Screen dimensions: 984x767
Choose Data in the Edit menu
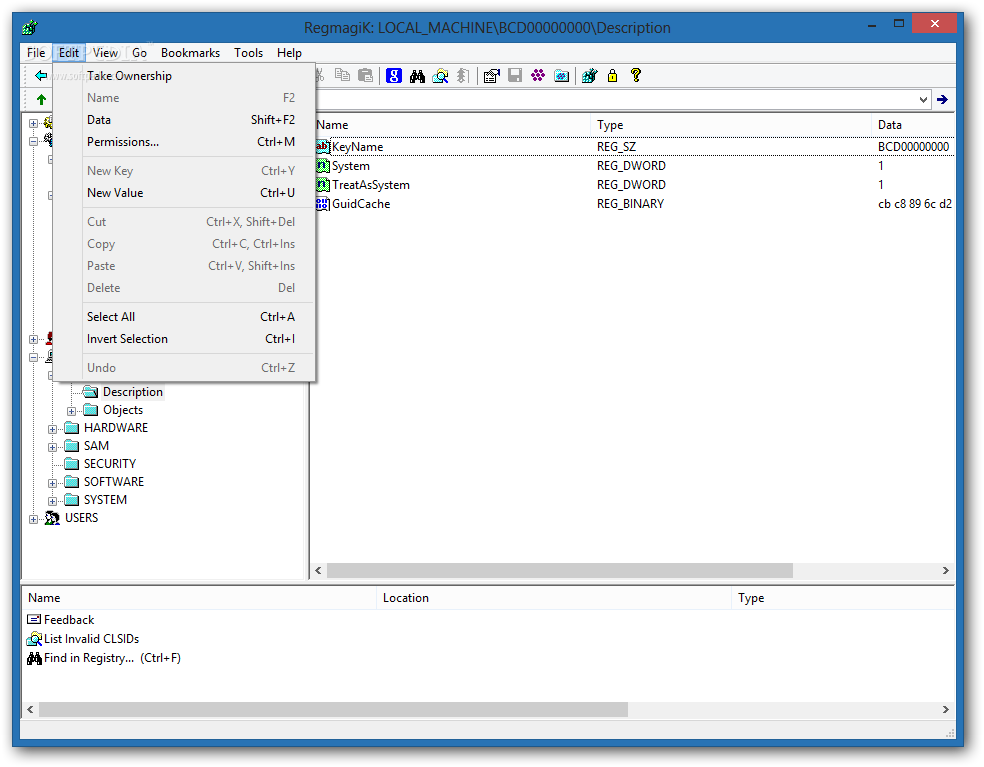pos(184,120)
